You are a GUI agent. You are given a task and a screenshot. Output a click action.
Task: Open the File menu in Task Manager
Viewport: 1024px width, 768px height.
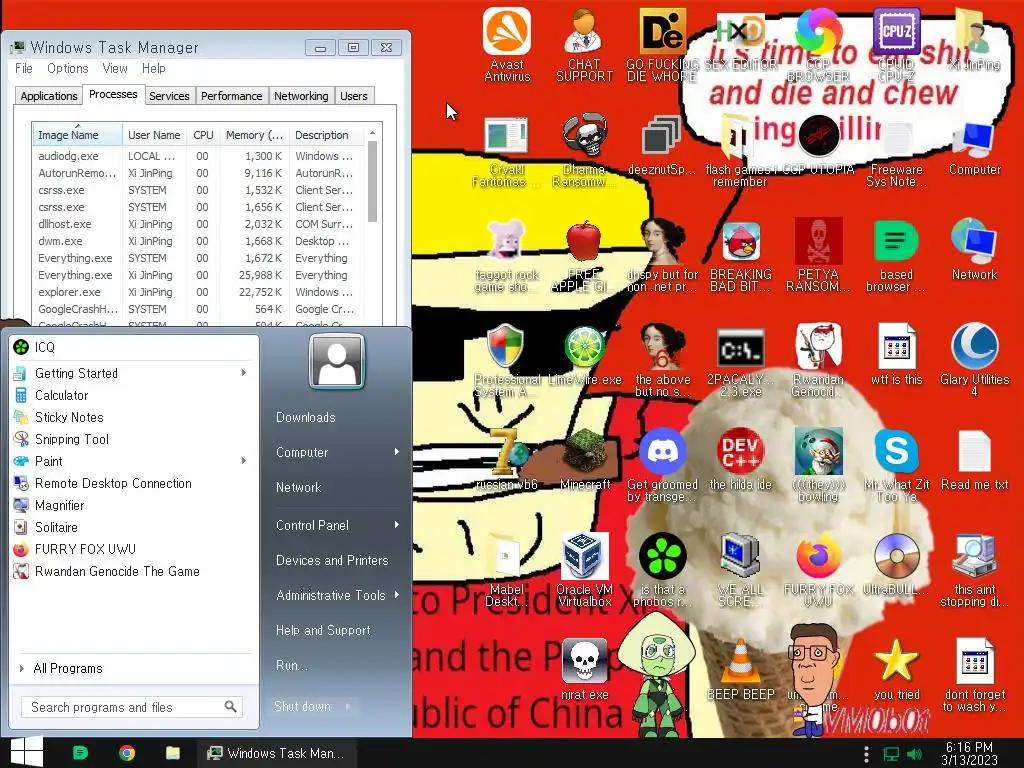click(24, 69)
